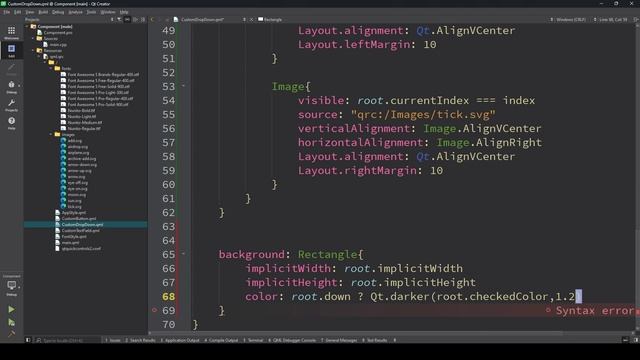Open the Design mode

click(11, 69)
